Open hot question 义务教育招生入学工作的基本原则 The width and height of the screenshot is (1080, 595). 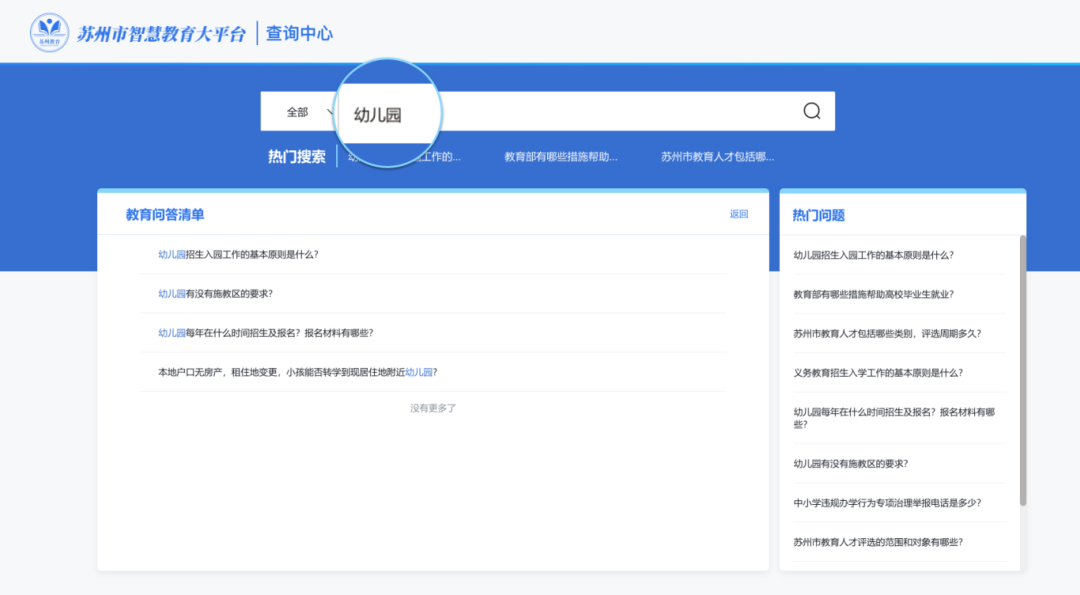tap(877, 372)
